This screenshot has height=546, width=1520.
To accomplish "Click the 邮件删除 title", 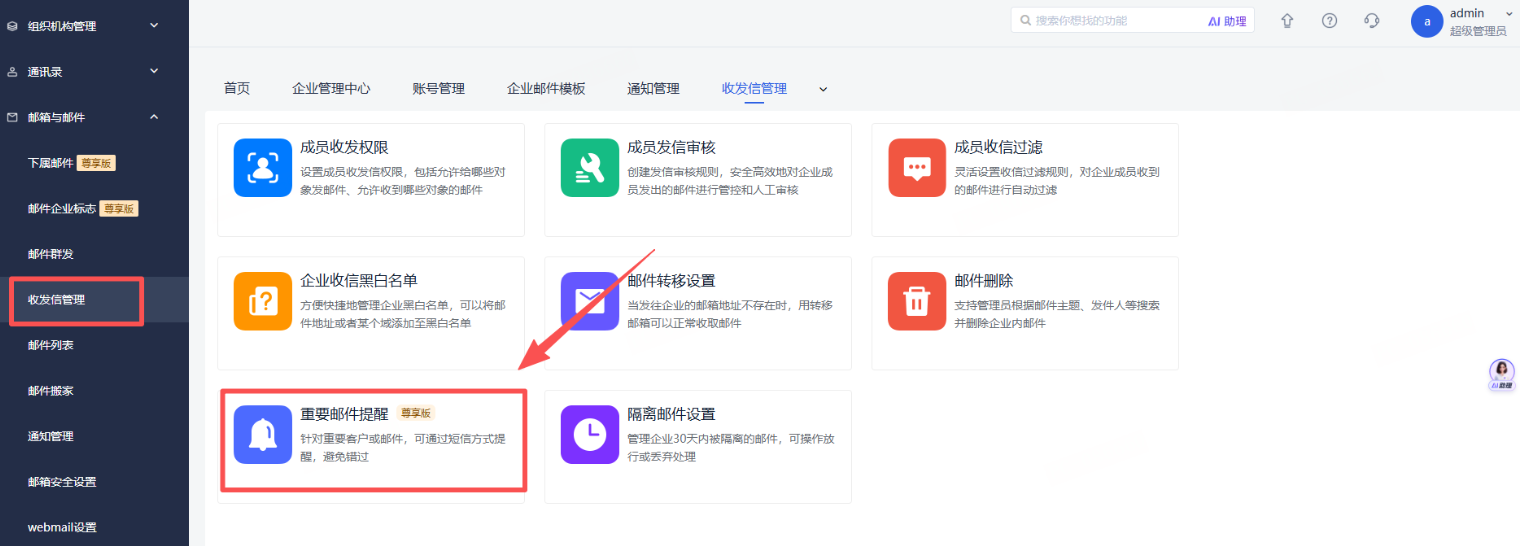I will click(984, 281).
